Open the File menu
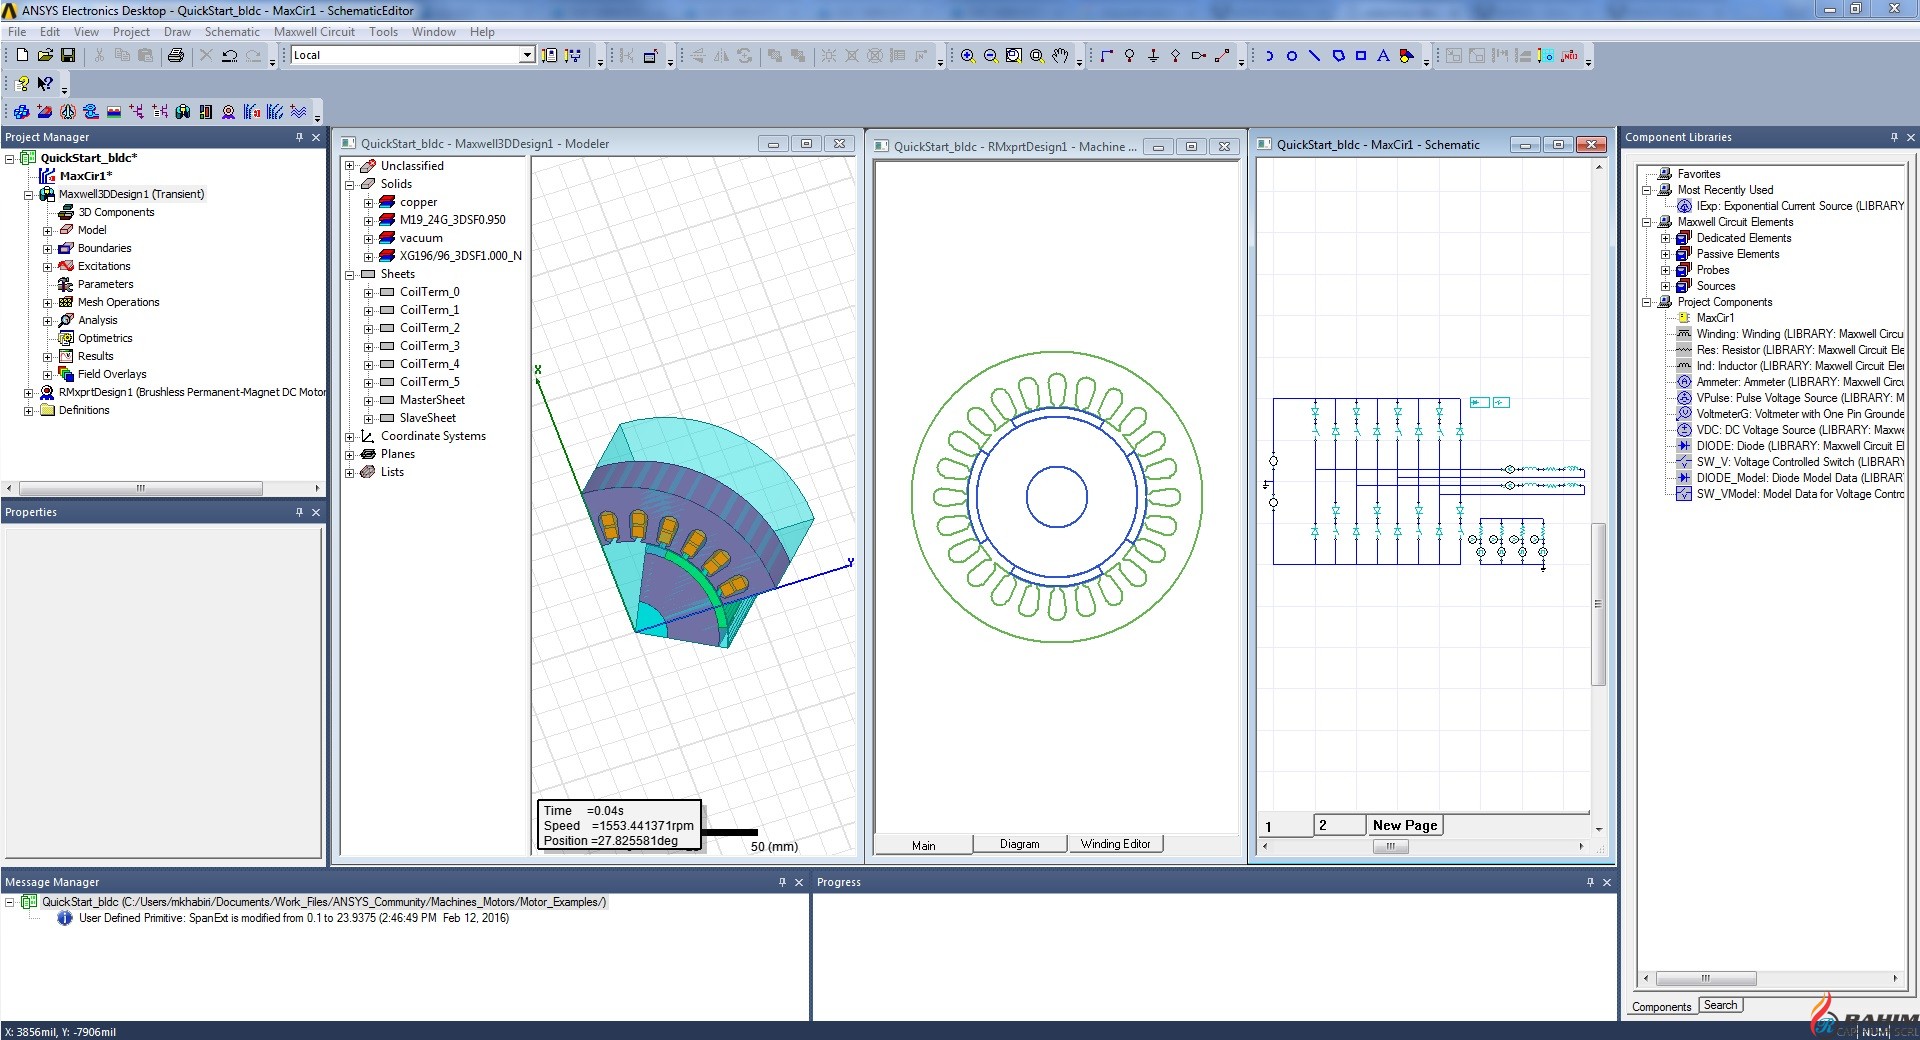Viewport: 1920px width, 1040px height. tap(17, 32)
